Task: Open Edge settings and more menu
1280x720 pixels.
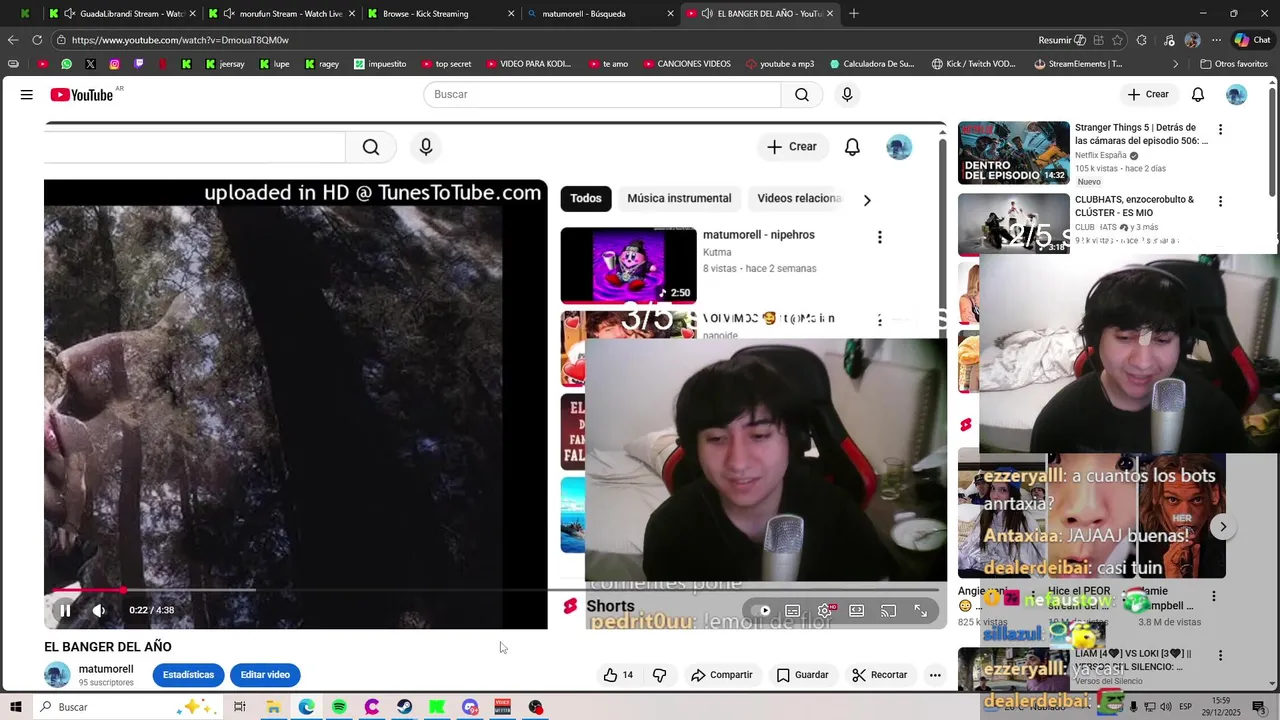Action: [x=1216, y=40]
